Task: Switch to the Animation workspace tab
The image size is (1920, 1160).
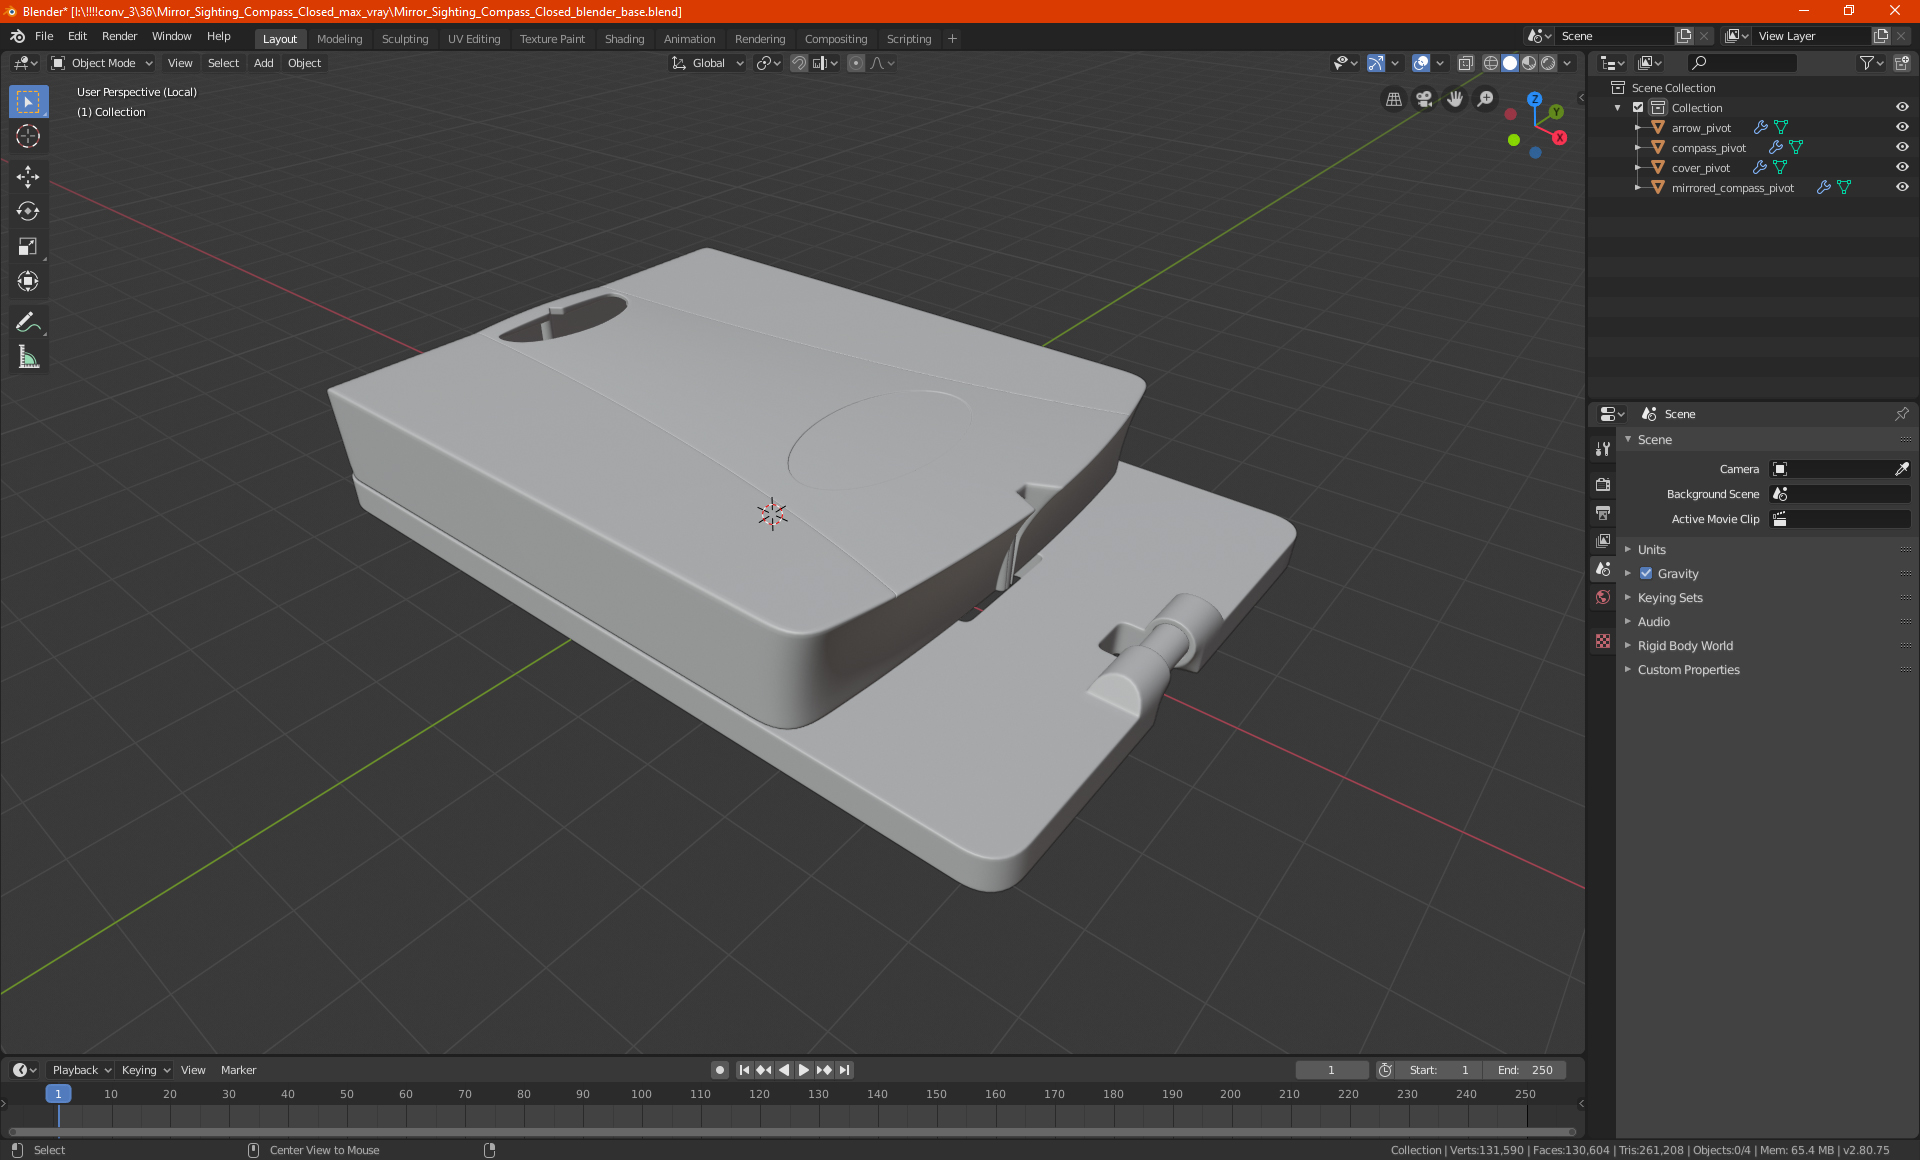Action: pyautogui.click(x=689, y=39)
